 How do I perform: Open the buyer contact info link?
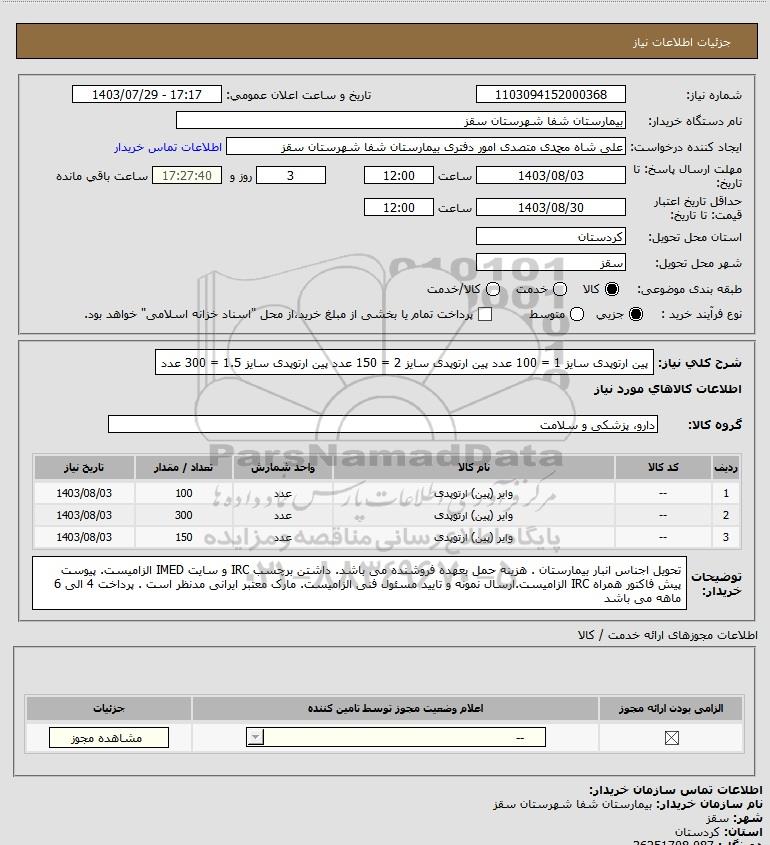click(x=168, y=147)
